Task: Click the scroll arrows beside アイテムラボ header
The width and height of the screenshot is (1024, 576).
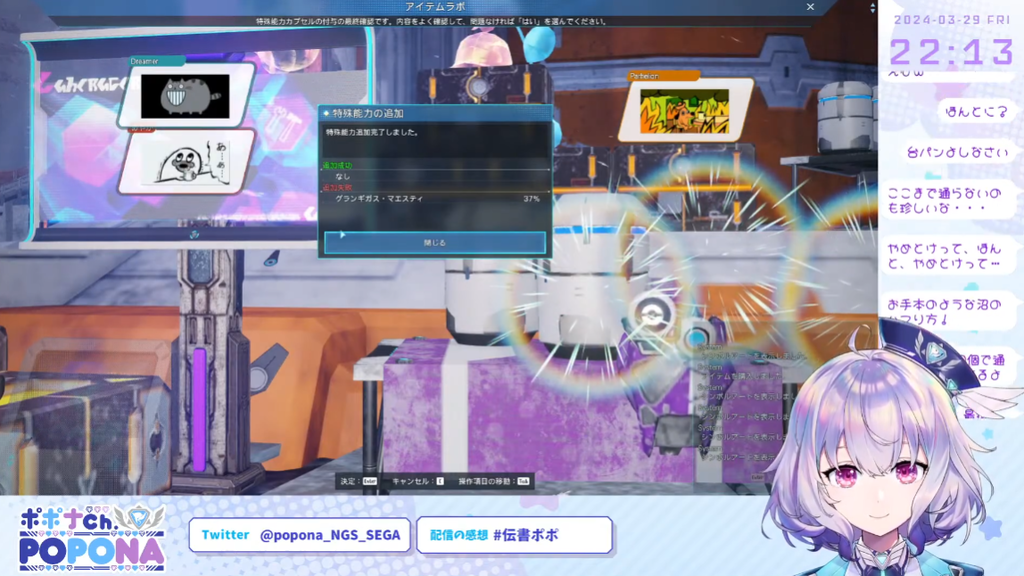Action: point(872,8)
